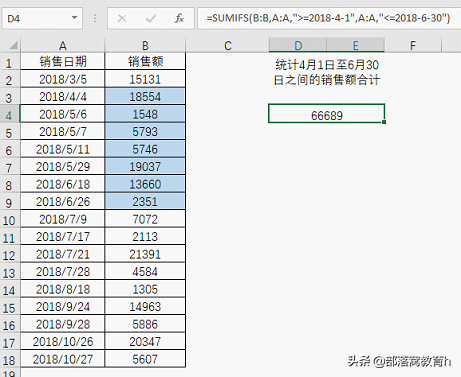The width and height of the screenshot is (461, 377).
Task: Click the sales value 7072
Action: click(145, 219)
